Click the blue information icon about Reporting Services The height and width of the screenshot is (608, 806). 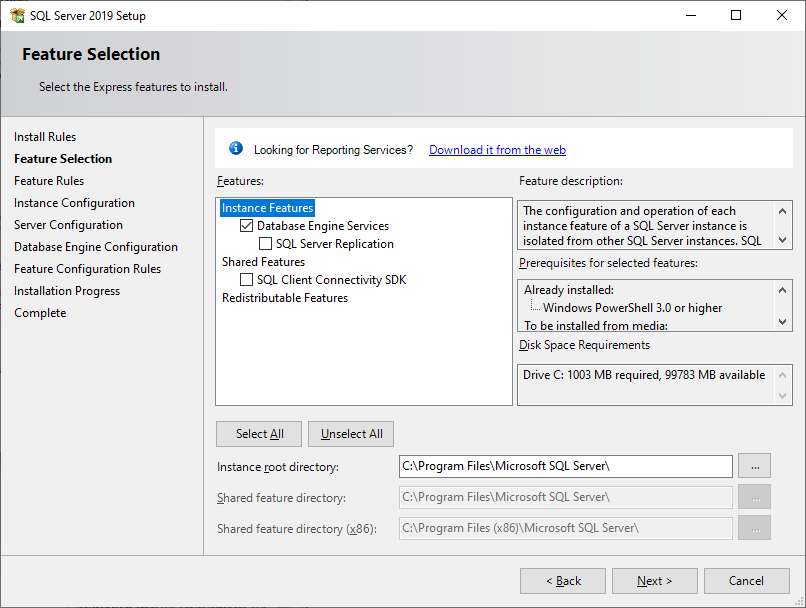click(236, 148)
